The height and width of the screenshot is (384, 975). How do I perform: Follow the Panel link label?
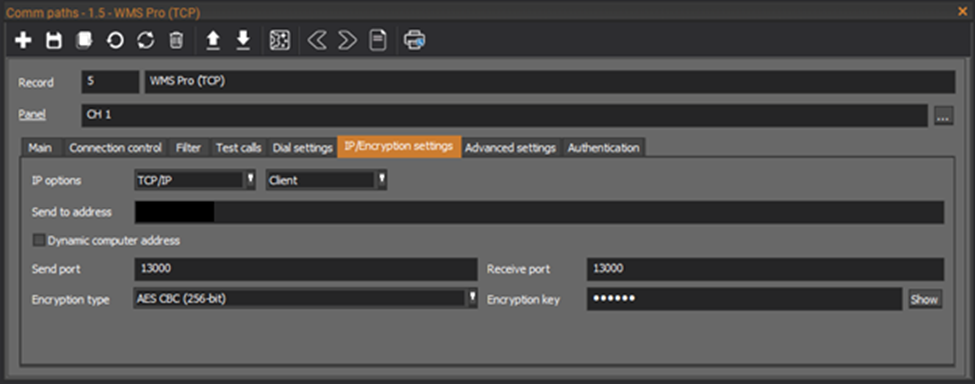(x=32, y=115)
